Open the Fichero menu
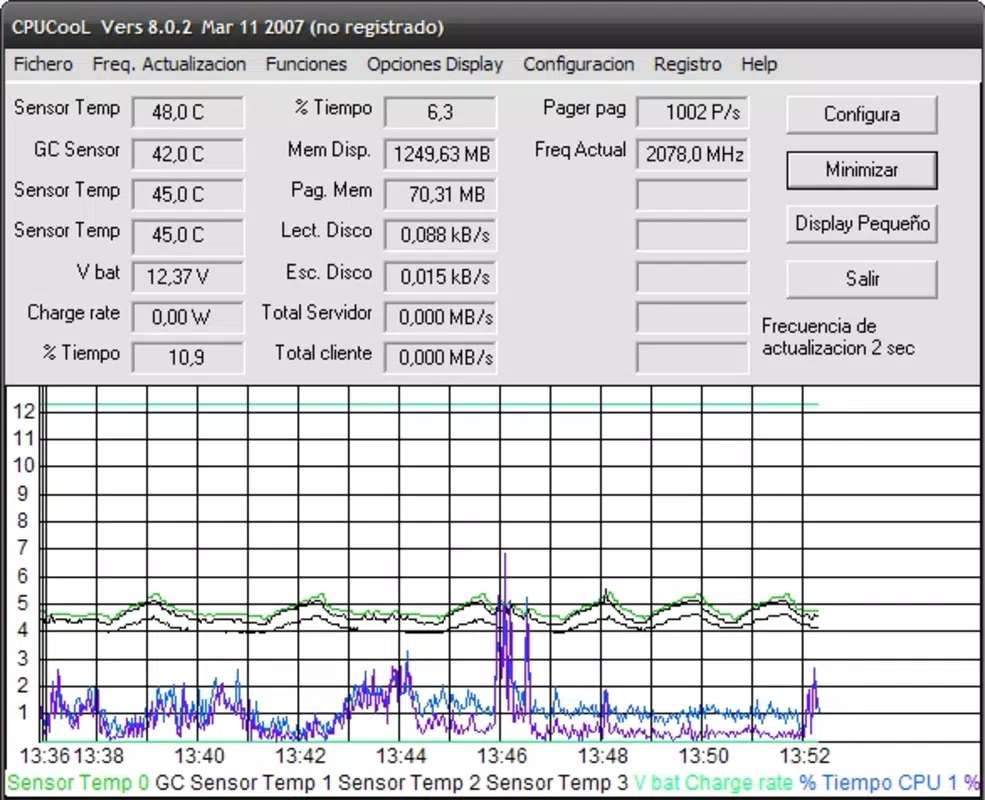This screenshot has height=800, width=985. coord(43,64)
